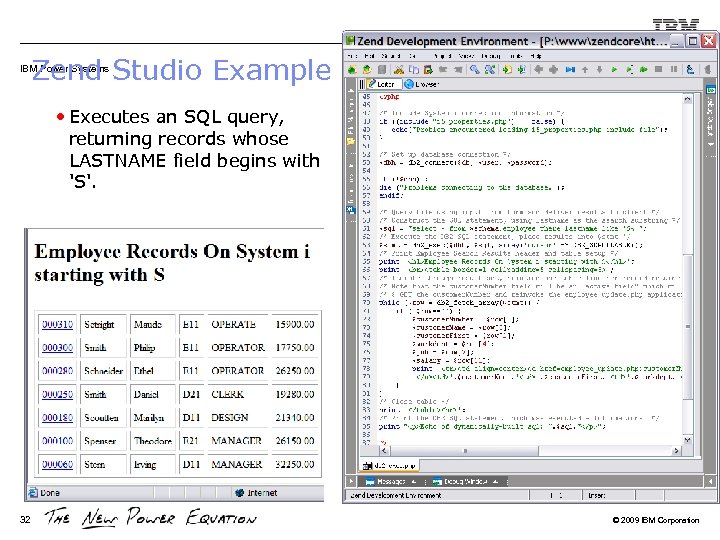Open employee link 000250
This screenshot has width=720, height=540.
[x=57, y=394]
